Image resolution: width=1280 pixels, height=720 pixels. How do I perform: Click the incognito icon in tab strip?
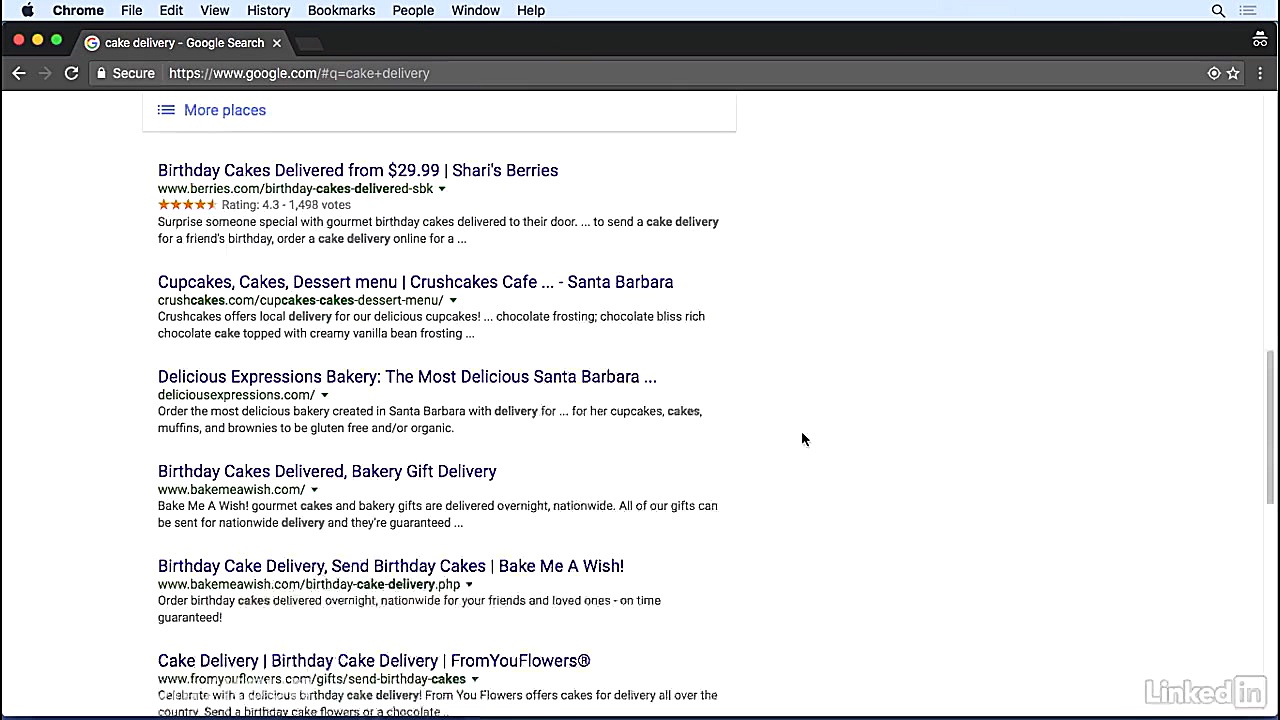coord(1260,40)
